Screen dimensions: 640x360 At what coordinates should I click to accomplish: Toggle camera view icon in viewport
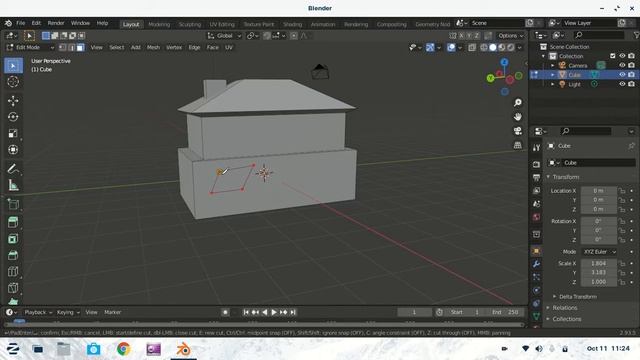tap(518, 131)
